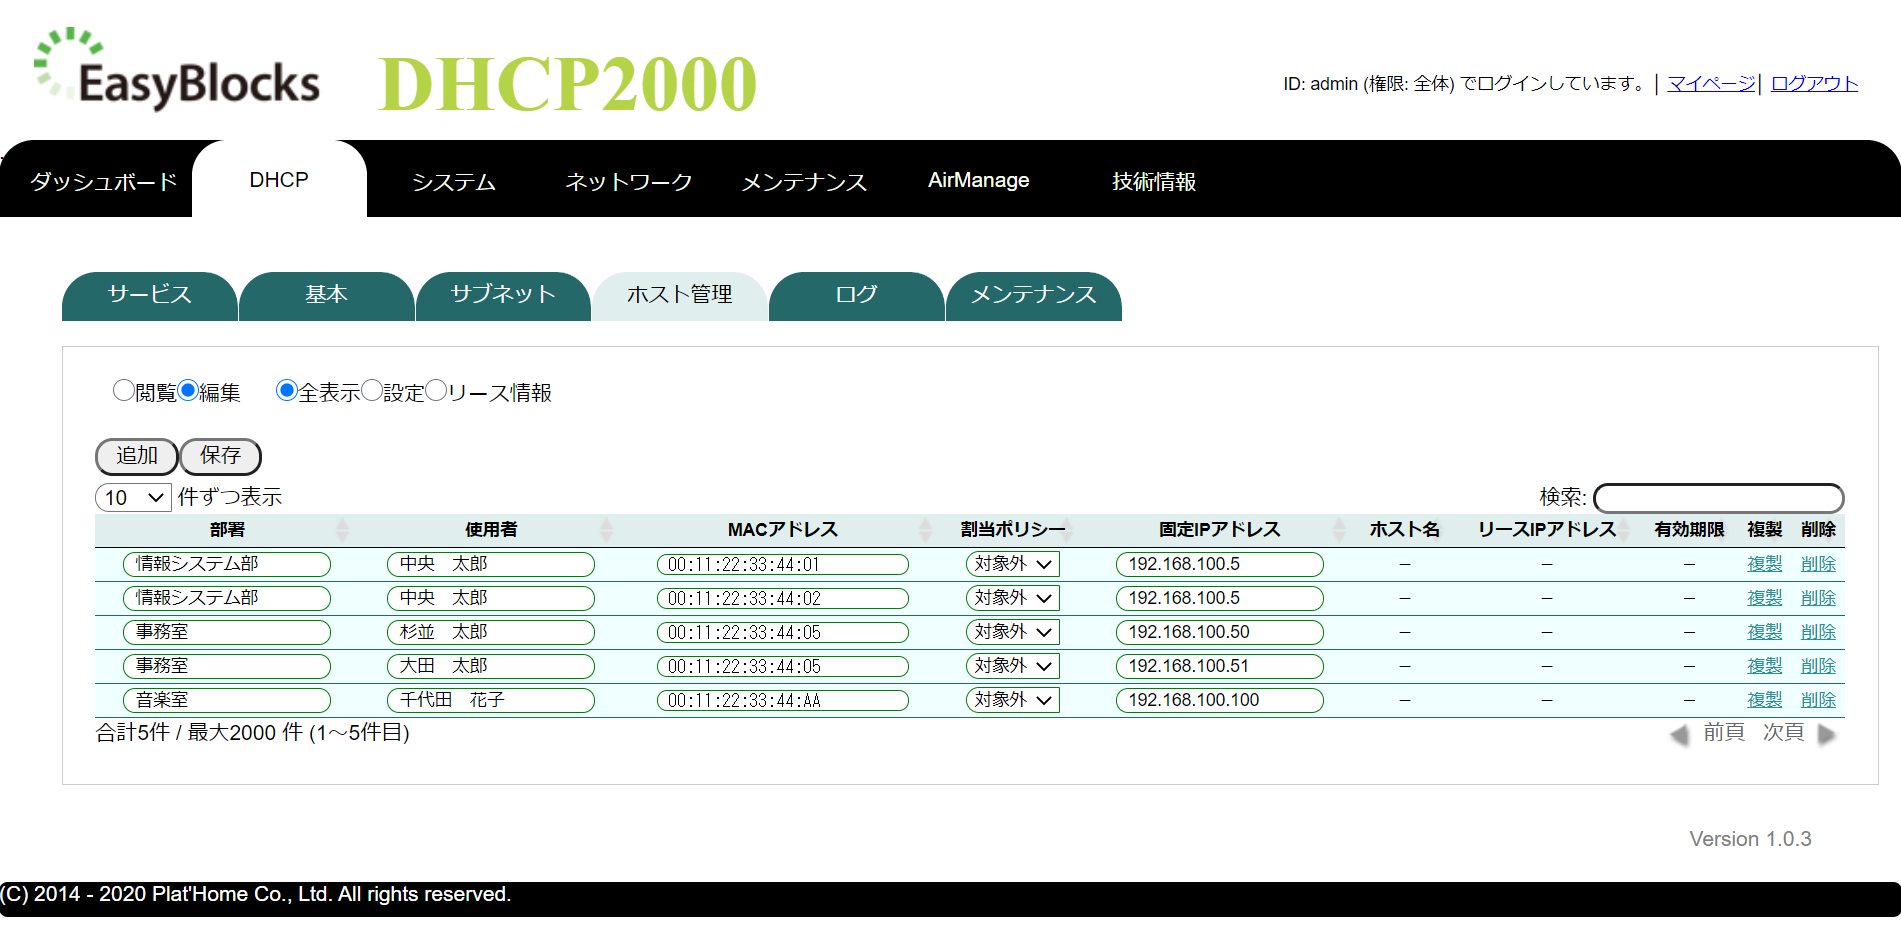Sort table by 部署 column arrows
This screenshot has width=1901, height=935.
point(343,530)
